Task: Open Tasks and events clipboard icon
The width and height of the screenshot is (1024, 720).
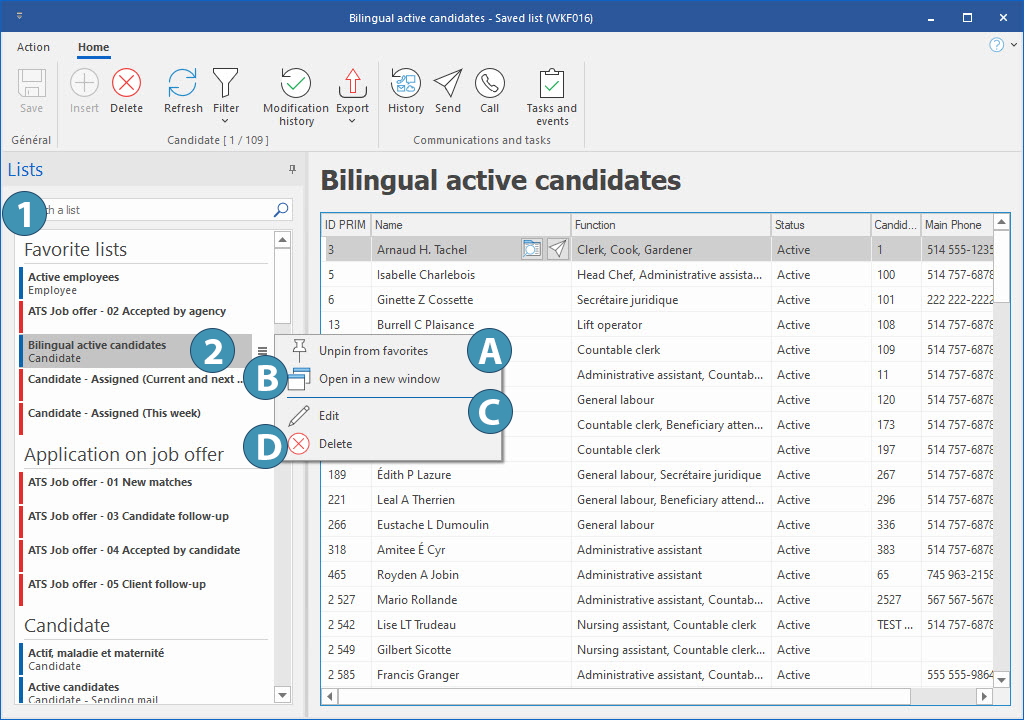Action: point(552,84)
